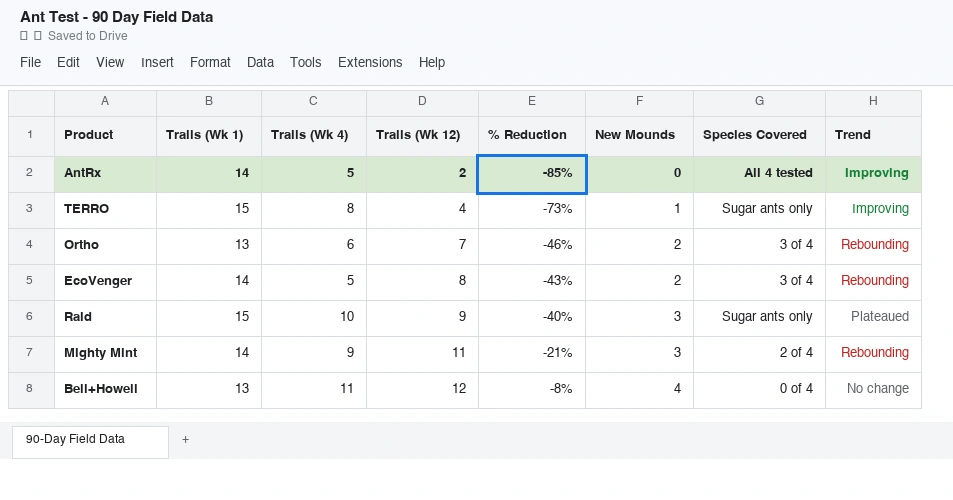Open the Extensions menu
Screen dimensions: 953x500
370,62
